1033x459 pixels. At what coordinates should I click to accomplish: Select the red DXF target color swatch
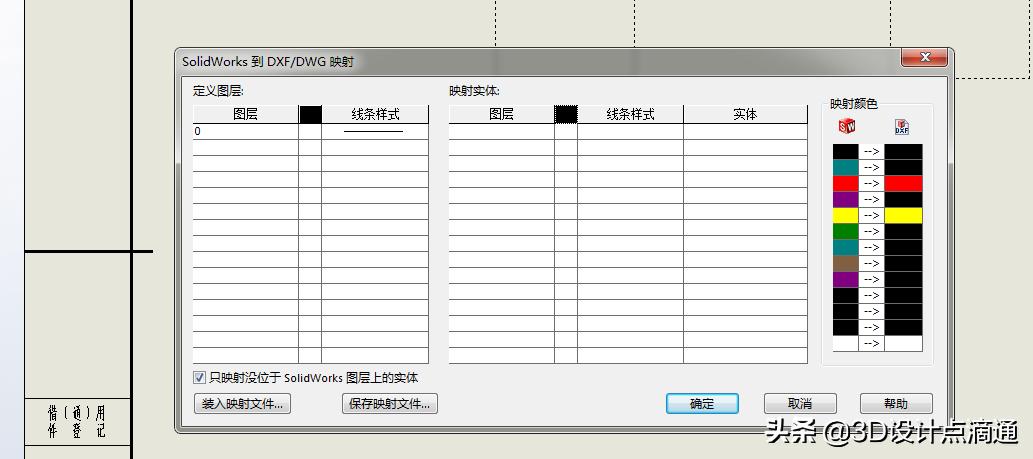903,184
